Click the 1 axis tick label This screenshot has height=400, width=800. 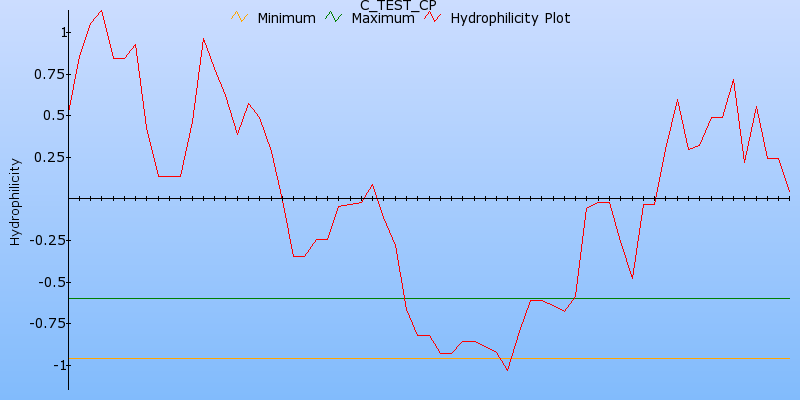coord(64,33)
